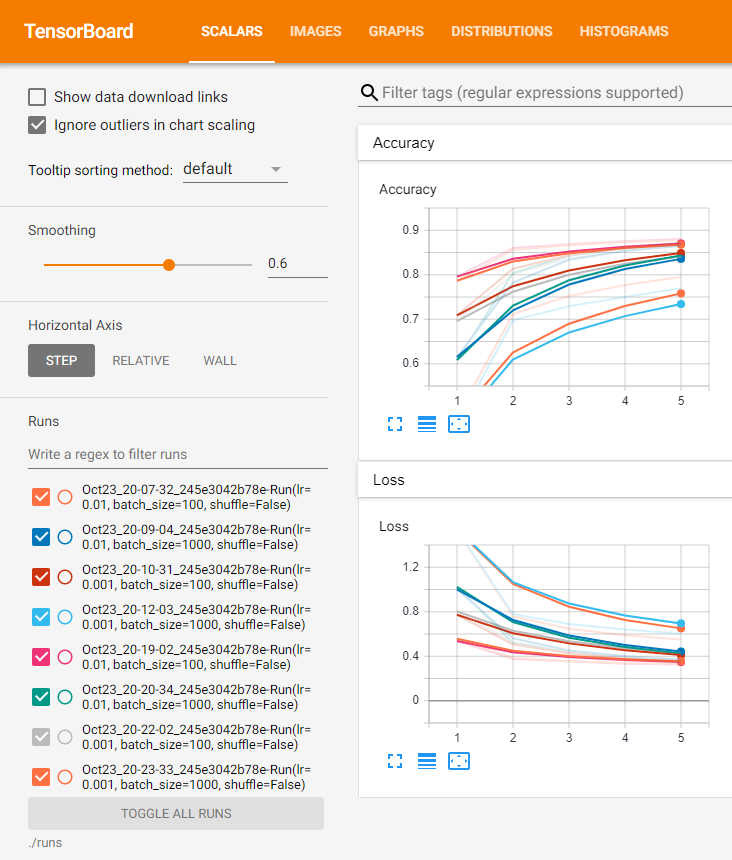
Task: Expand the Loss chart to full width
Action: tap(395, 761)
